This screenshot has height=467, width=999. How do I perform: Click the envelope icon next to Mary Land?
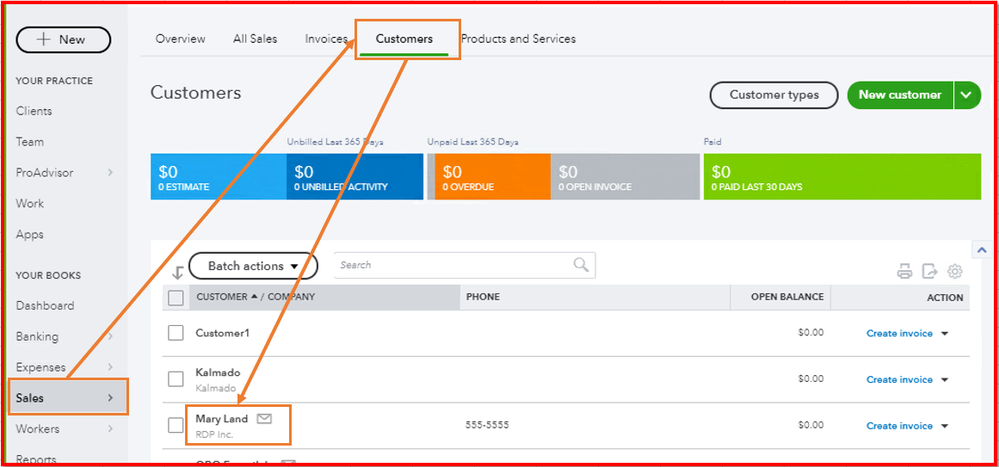(x=264, y=419)
